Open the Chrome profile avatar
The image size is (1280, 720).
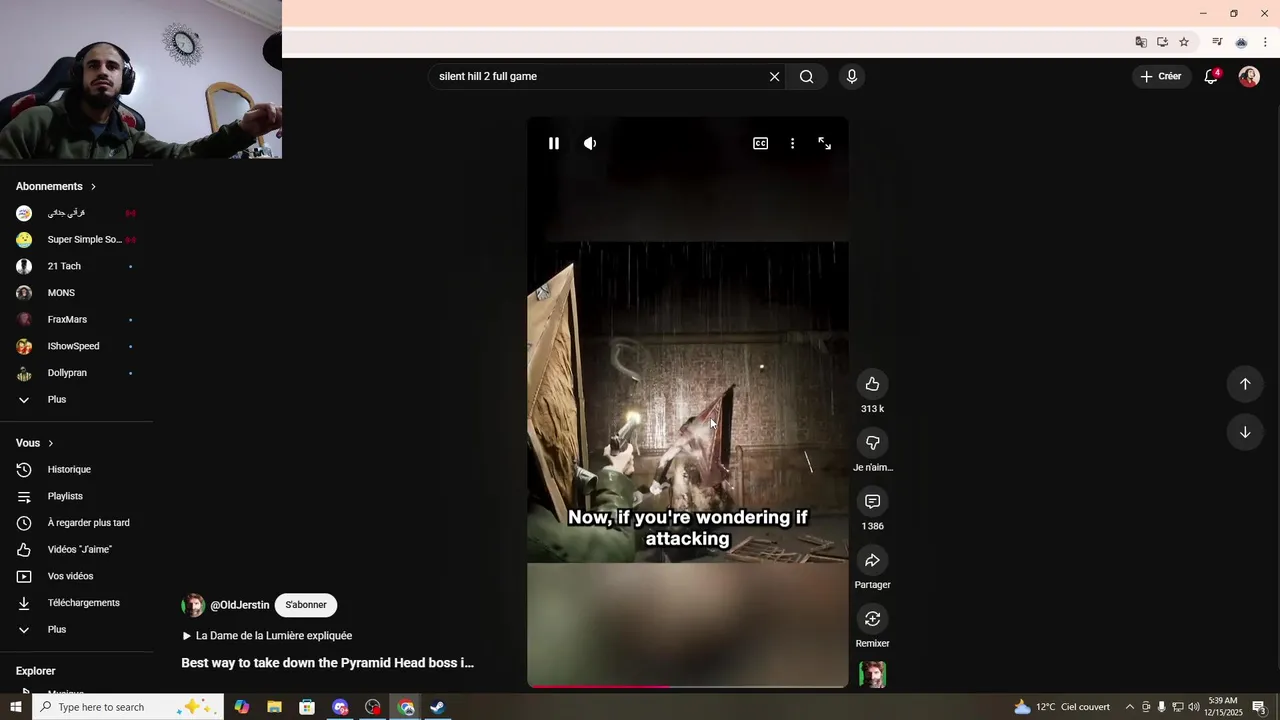[x=1241, y=42]
